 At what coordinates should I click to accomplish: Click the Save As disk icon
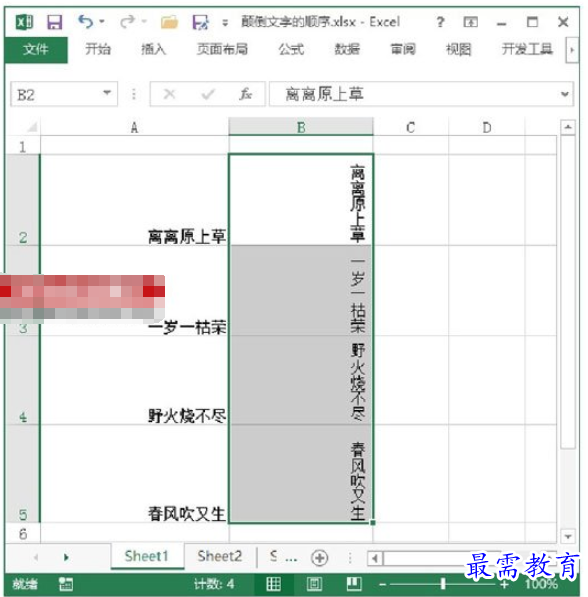pyautogui.click(x=200, y=22)
